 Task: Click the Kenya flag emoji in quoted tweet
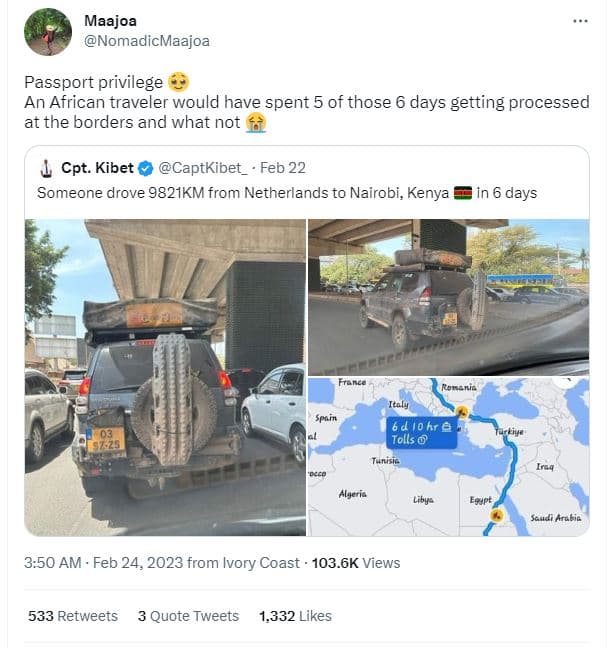463,192
